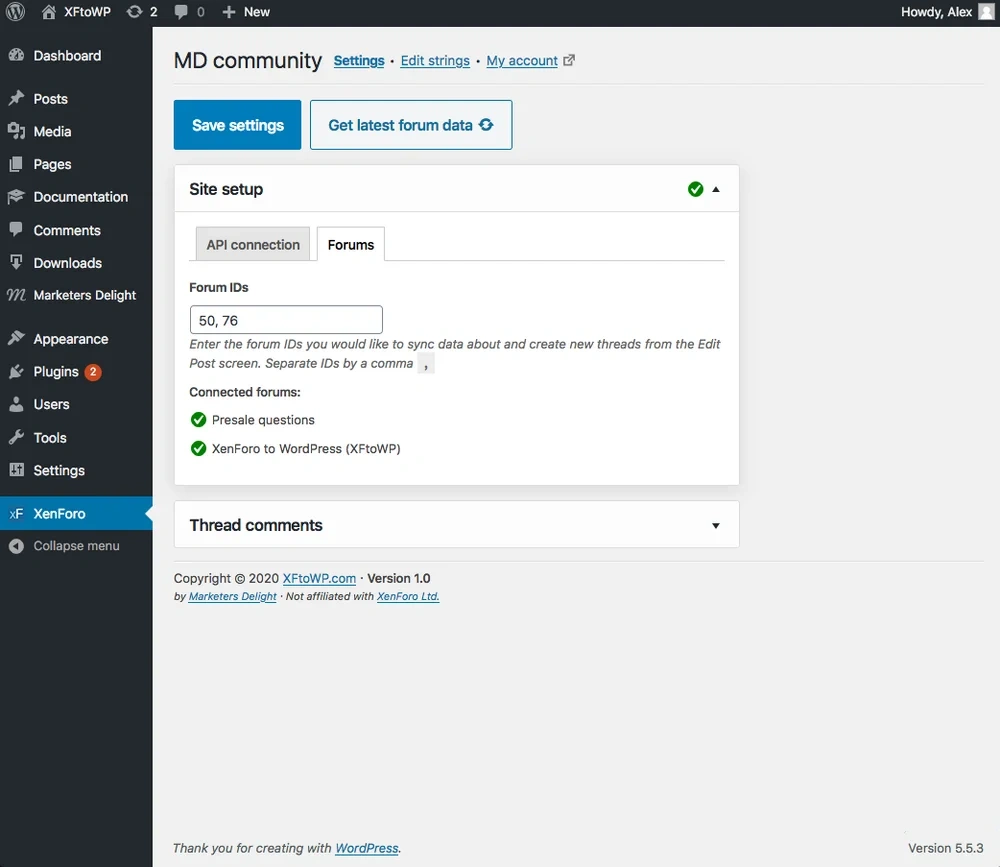1000x867 pixels.
Task: Click Get latest forum data button
Action: pos(411,125)
